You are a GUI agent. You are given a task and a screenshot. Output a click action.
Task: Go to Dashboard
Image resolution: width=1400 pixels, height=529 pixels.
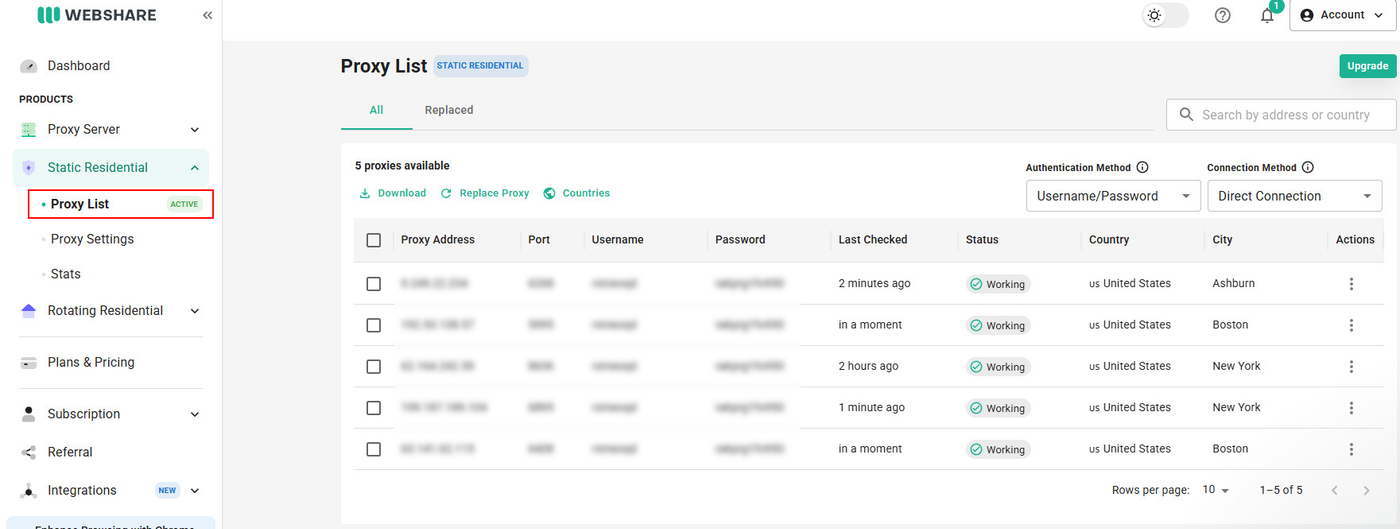click(x=79, y=66)
